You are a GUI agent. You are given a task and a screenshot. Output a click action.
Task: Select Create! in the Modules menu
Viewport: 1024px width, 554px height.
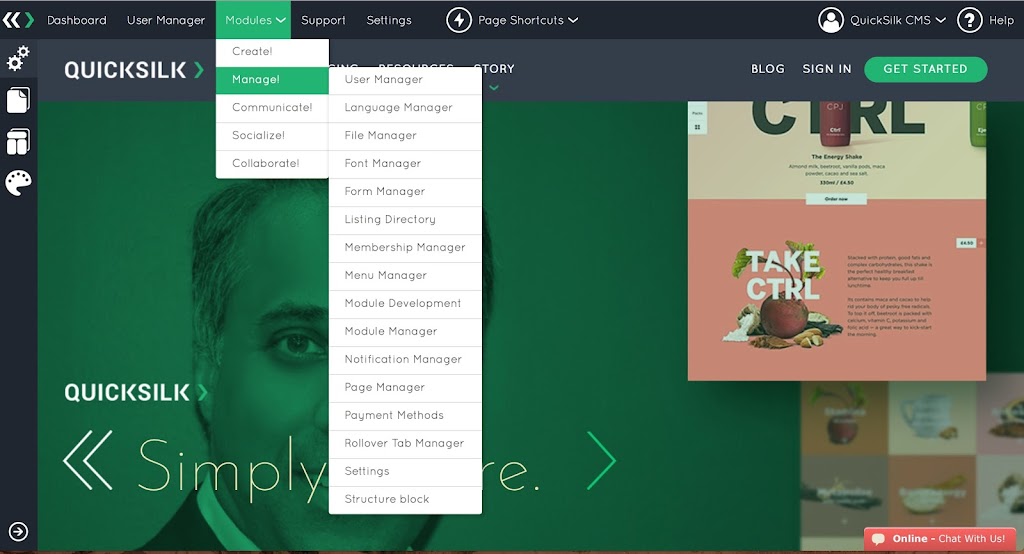click(272, 52)
